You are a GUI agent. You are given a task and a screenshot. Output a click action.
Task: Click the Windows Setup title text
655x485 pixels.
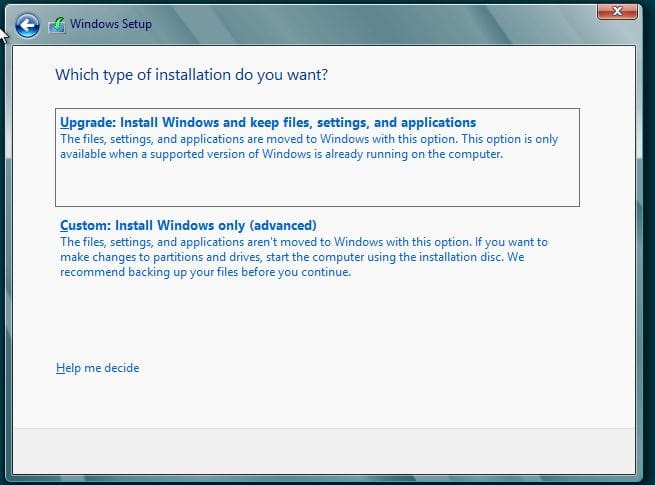tap(111, 24)
